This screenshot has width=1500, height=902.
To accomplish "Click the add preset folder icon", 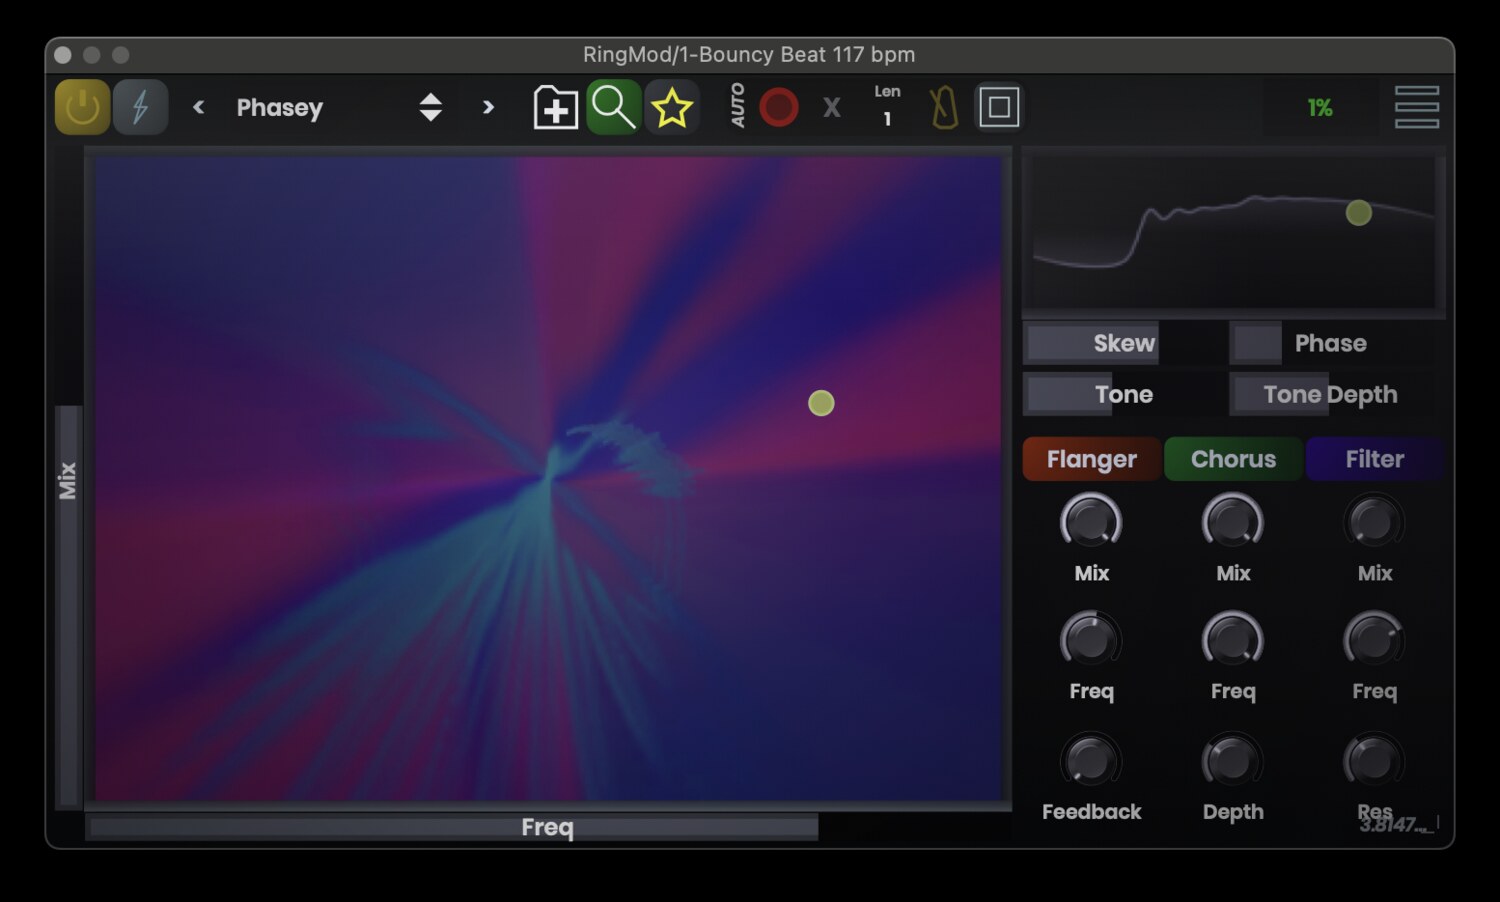I will click(555, 107).
